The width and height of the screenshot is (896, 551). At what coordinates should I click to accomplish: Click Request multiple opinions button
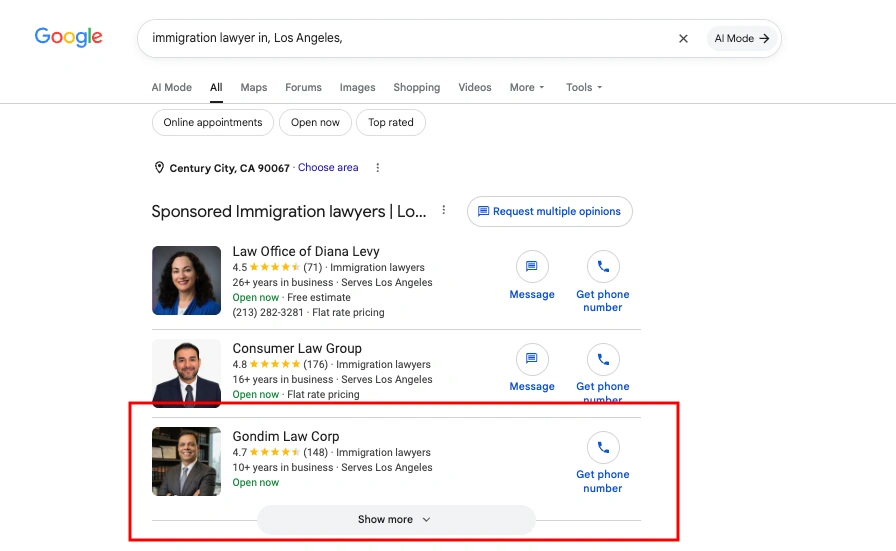click(x=550, y=211)
